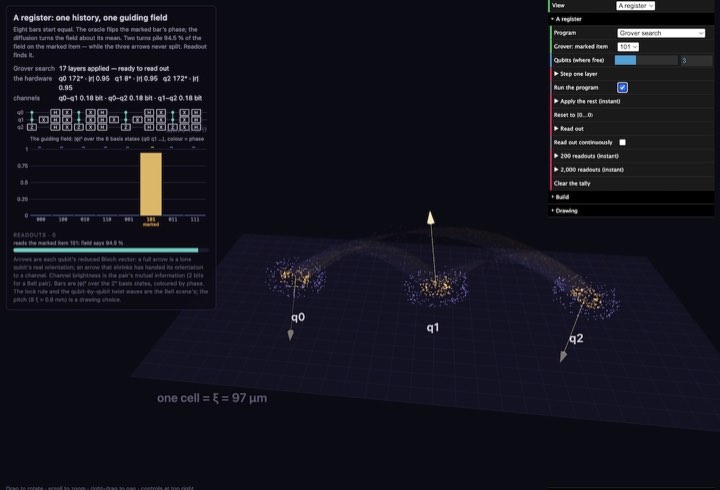
Task: Click the text '17 layers applied — ready to read out'
Action: click(x=114, y=68)
